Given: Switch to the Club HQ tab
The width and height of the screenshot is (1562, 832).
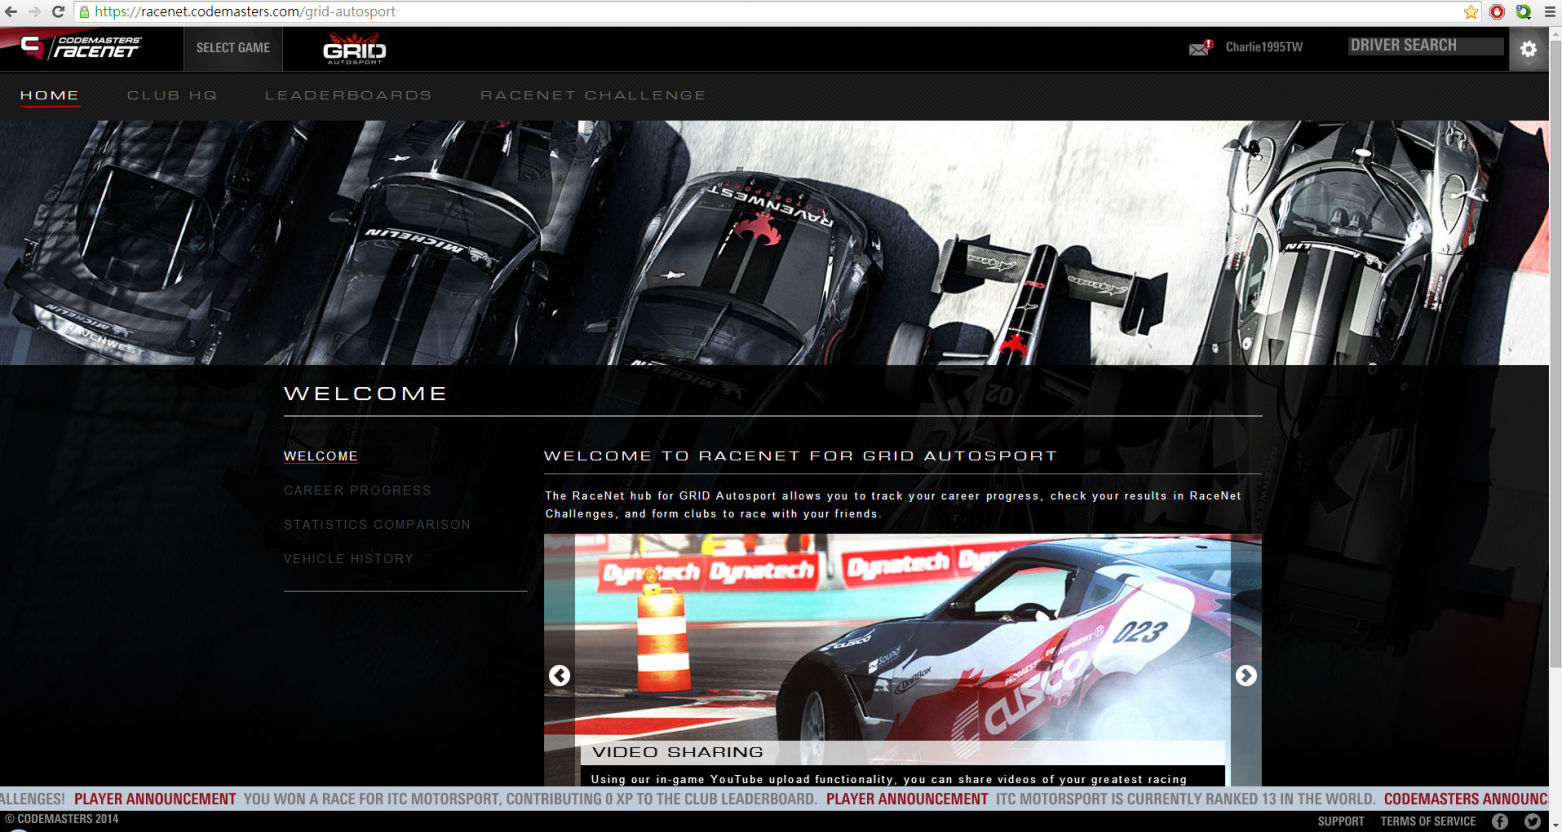Looking at the screenshot, I should pos(172,95).
